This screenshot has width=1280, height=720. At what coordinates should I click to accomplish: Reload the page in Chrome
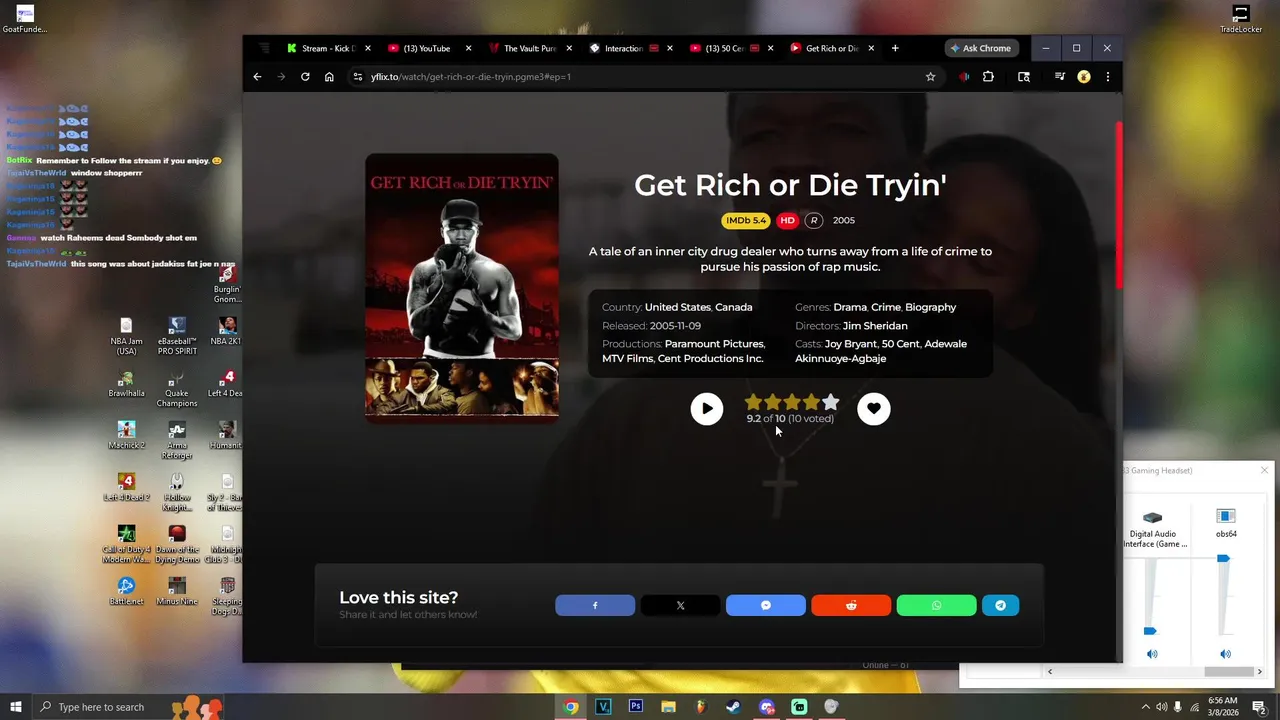coord(305,77)
